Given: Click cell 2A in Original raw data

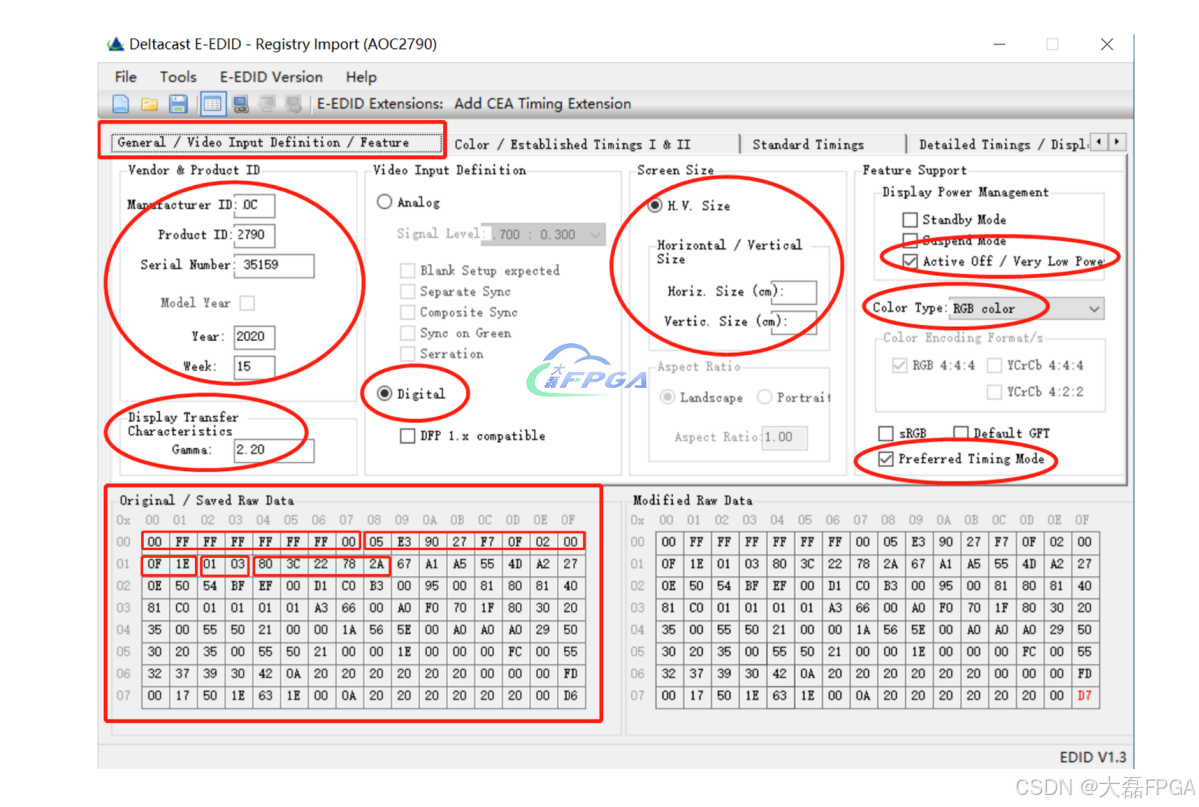Looking at the screenshot, I should click(376, 564).
